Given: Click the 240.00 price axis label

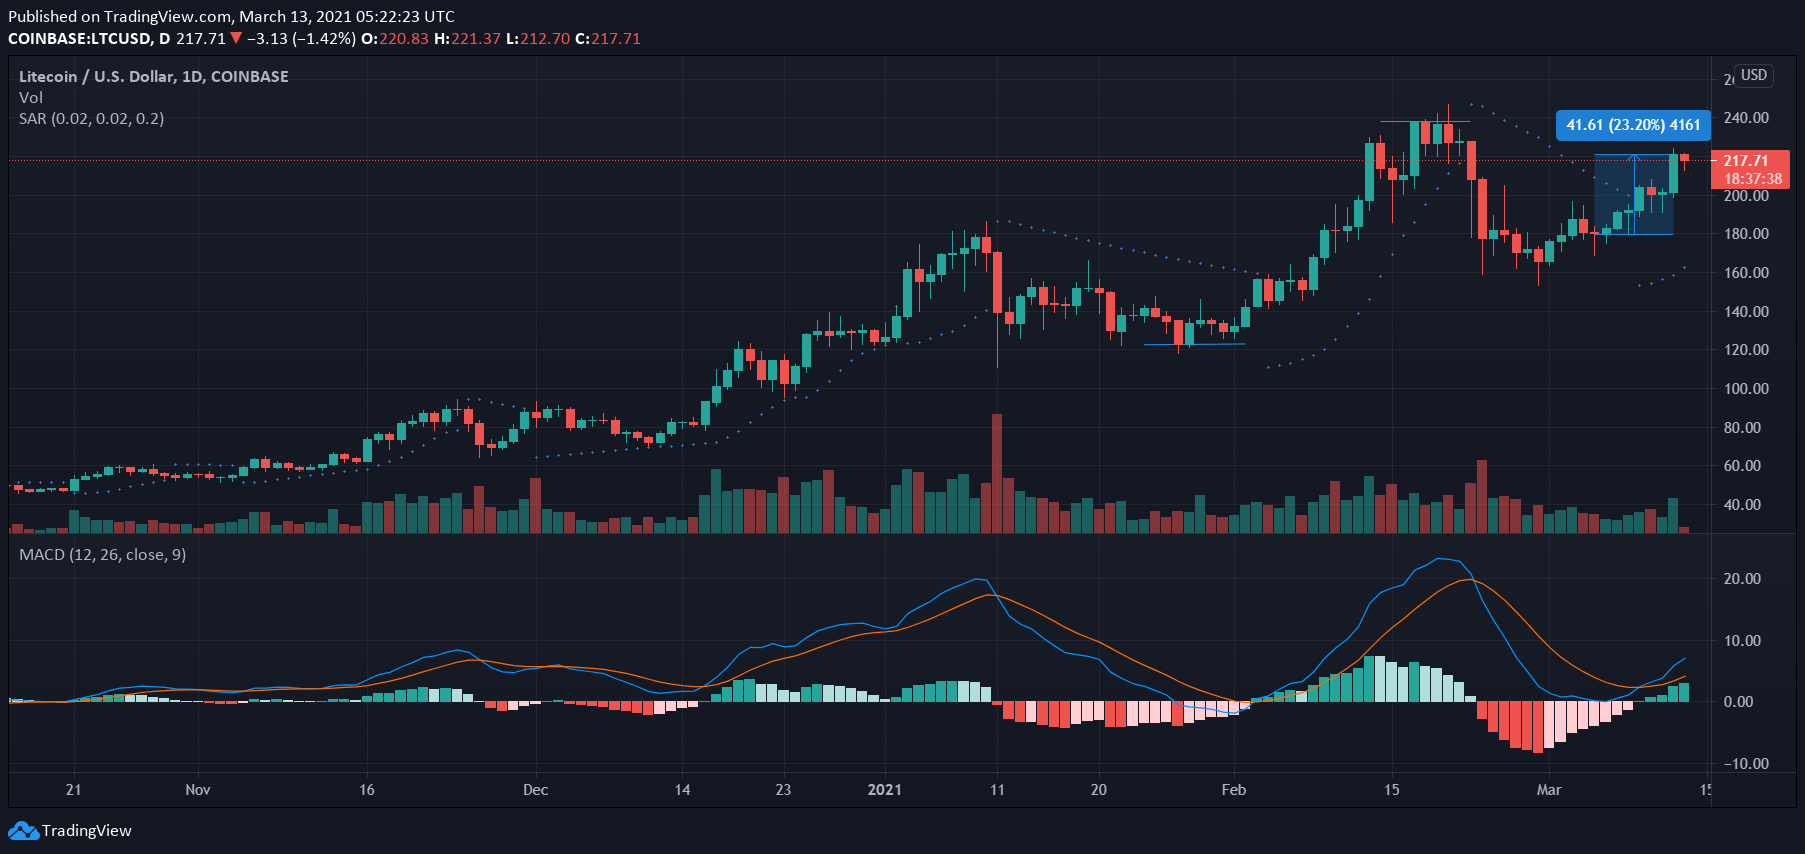Looking at the screenshot, I should 1746,118.
